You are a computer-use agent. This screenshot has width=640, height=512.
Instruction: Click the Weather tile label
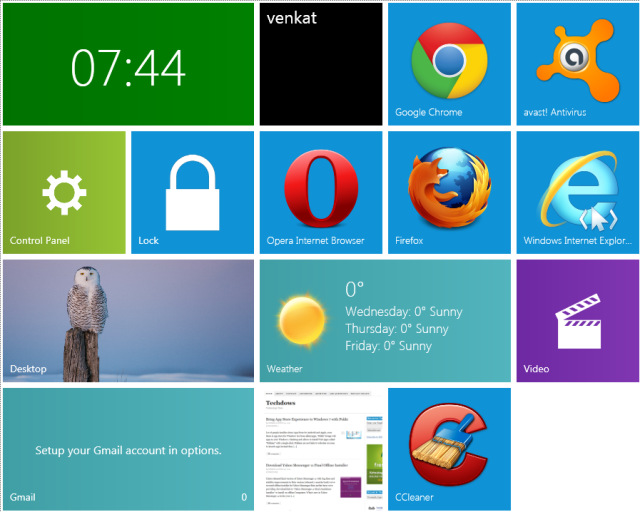[284, 369]
